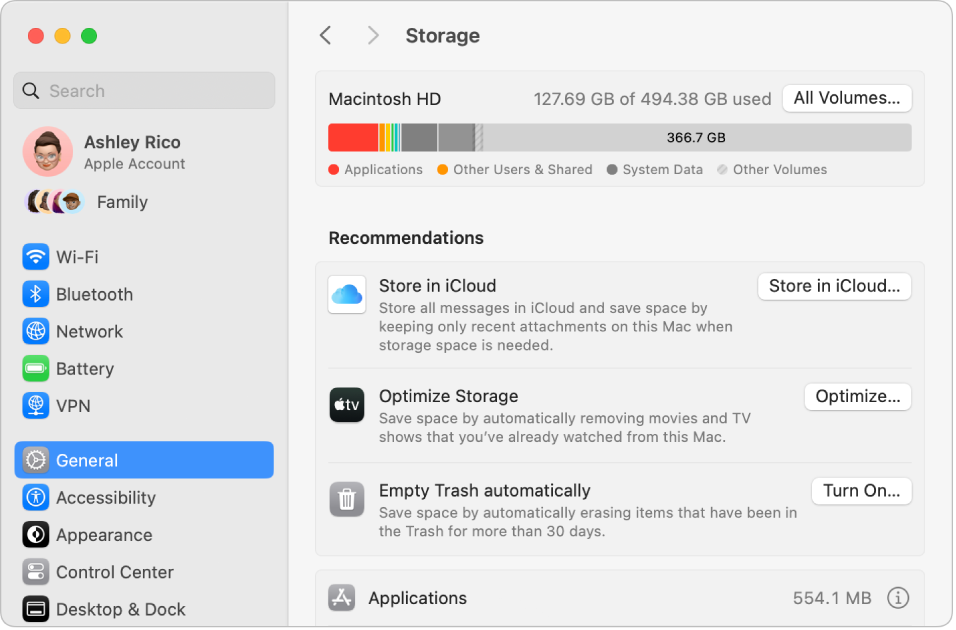
Task: Turn on Empty Trash automatically
Action: pyautogui.click(x=861, y=490)
